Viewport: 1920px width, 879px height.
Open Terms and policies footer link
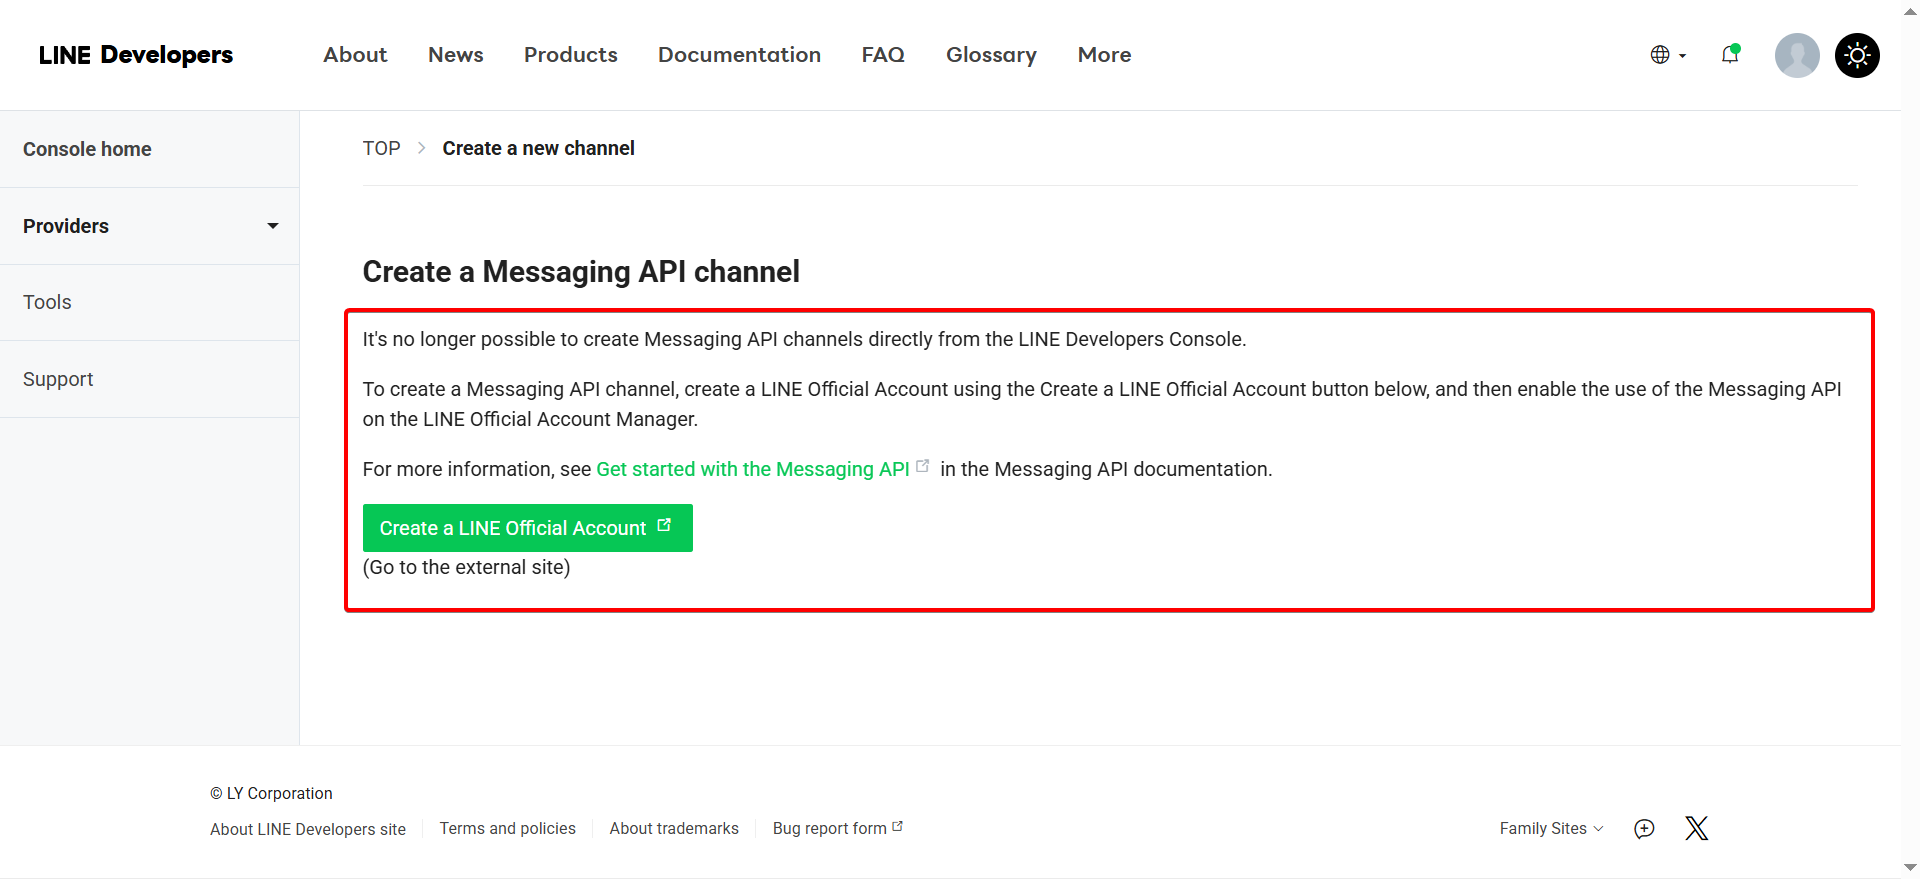pyautogui.click(x=507, y=828)
